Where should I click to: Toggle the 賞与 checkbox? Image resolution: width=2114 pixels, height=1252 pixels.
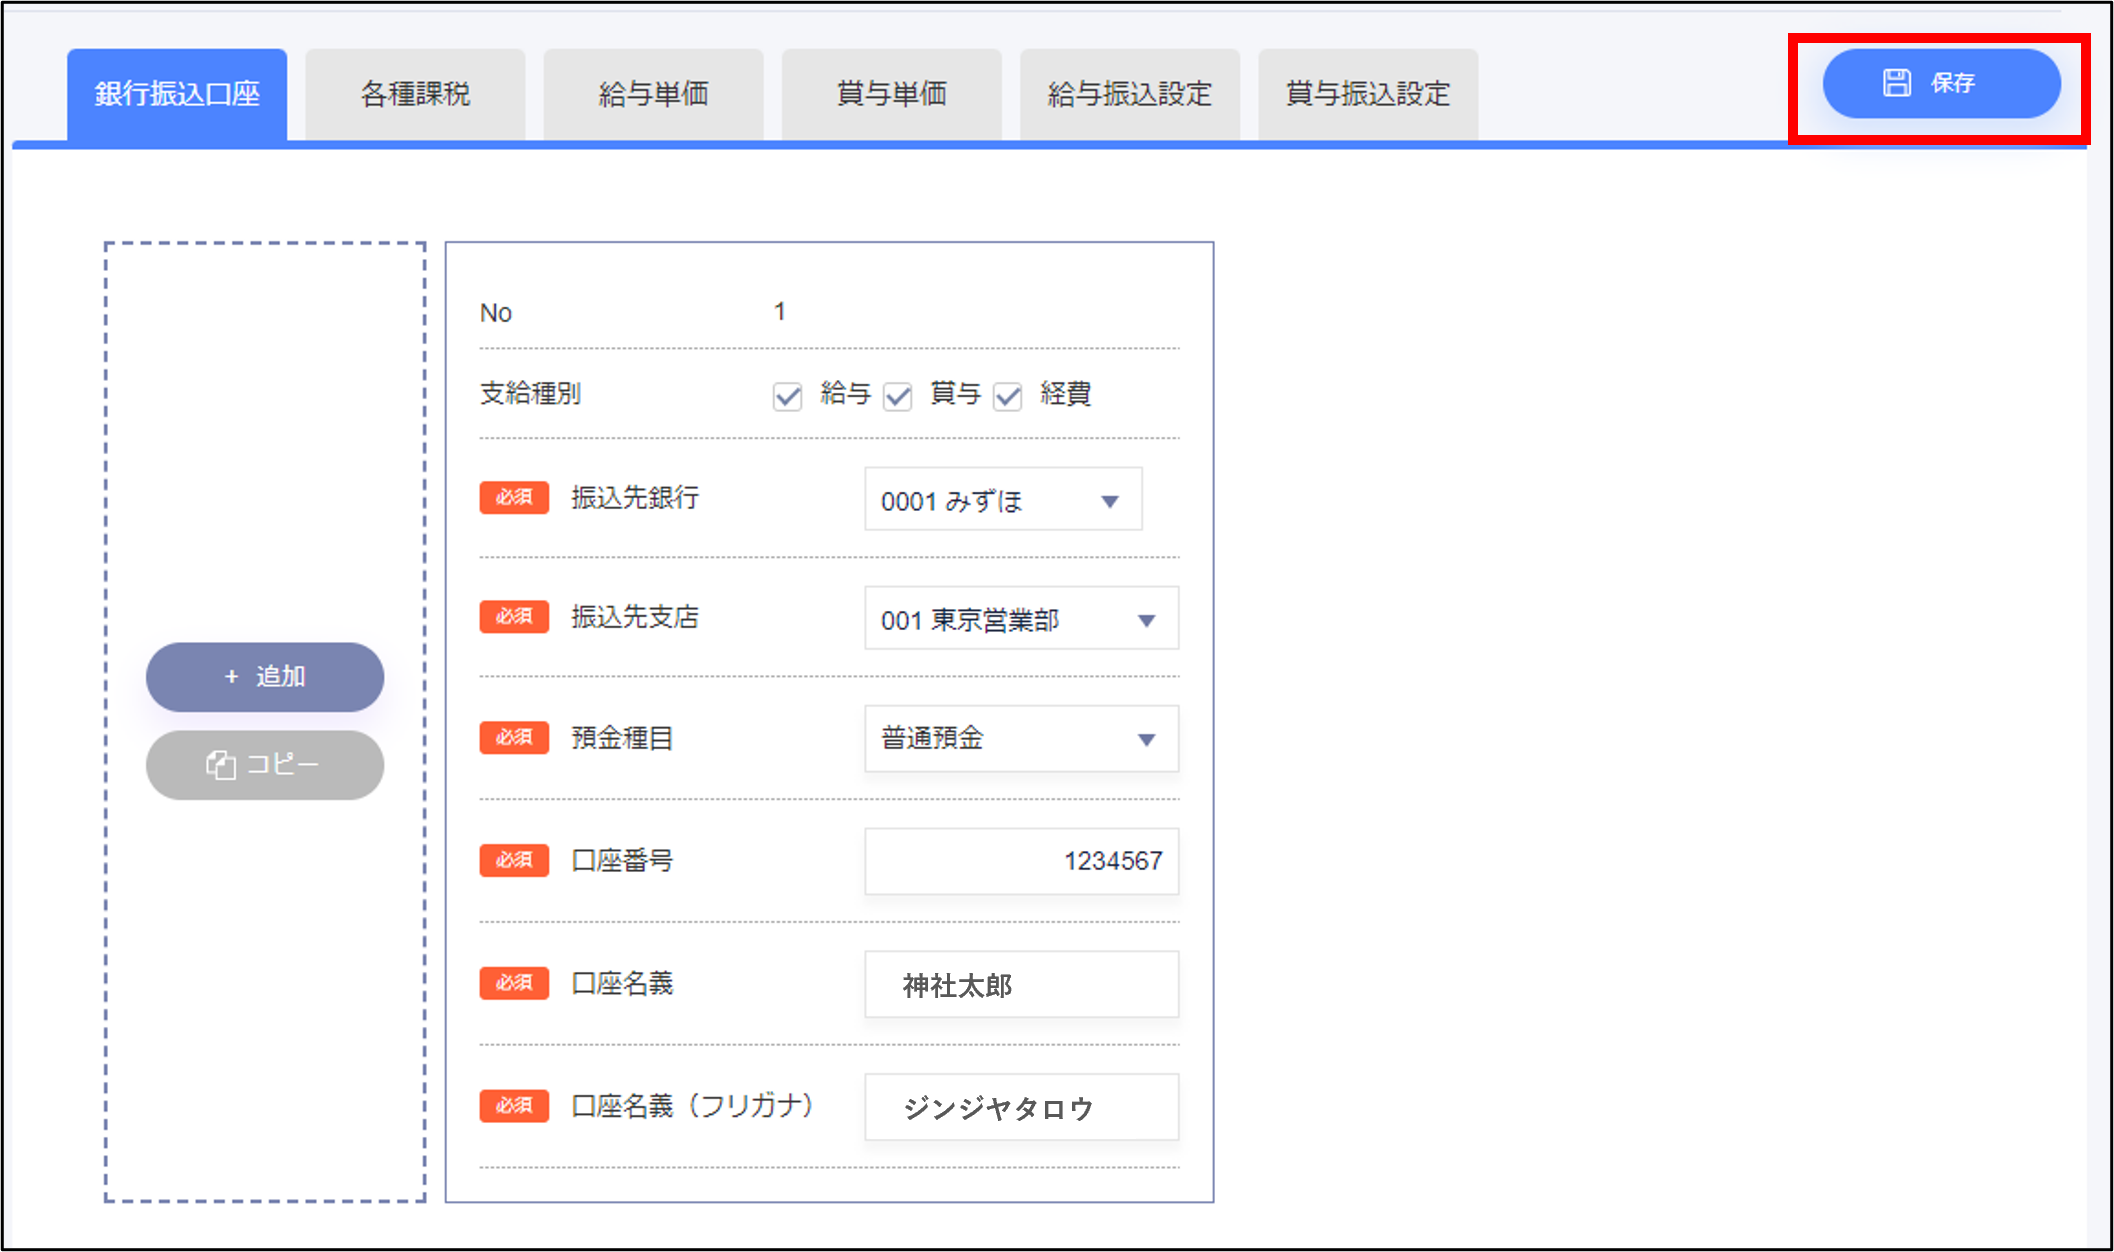click(898, 397)
